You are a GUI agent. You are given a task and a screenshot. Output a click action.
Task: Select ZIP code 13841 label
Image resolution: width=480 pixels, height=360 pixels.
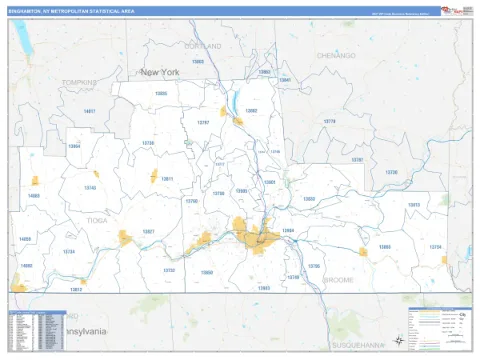285,80
